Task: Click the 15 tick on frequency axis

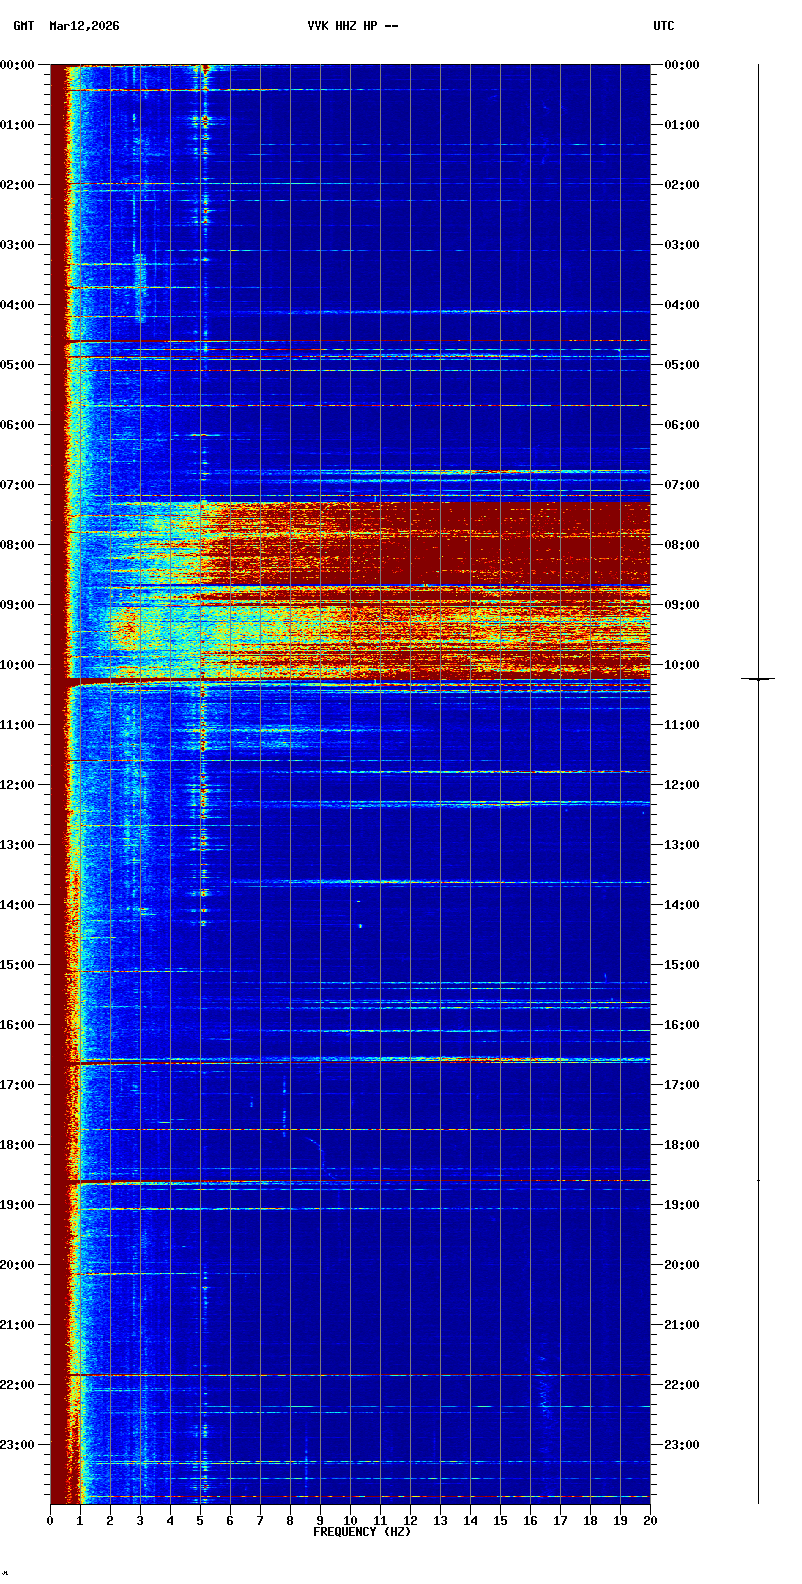Action: [x=500, y=1521]
